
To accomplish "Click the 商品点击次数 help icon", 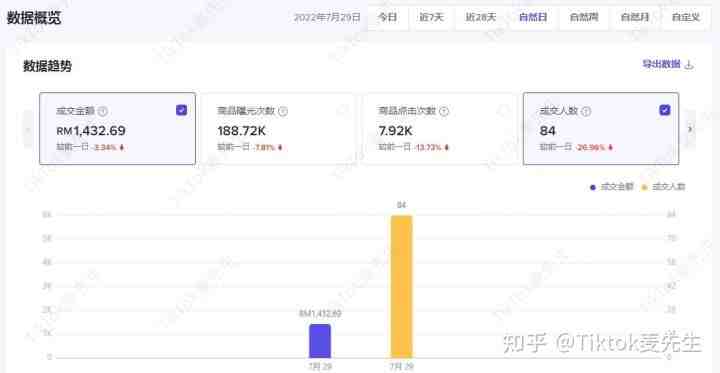I will (x=444, y=111).
